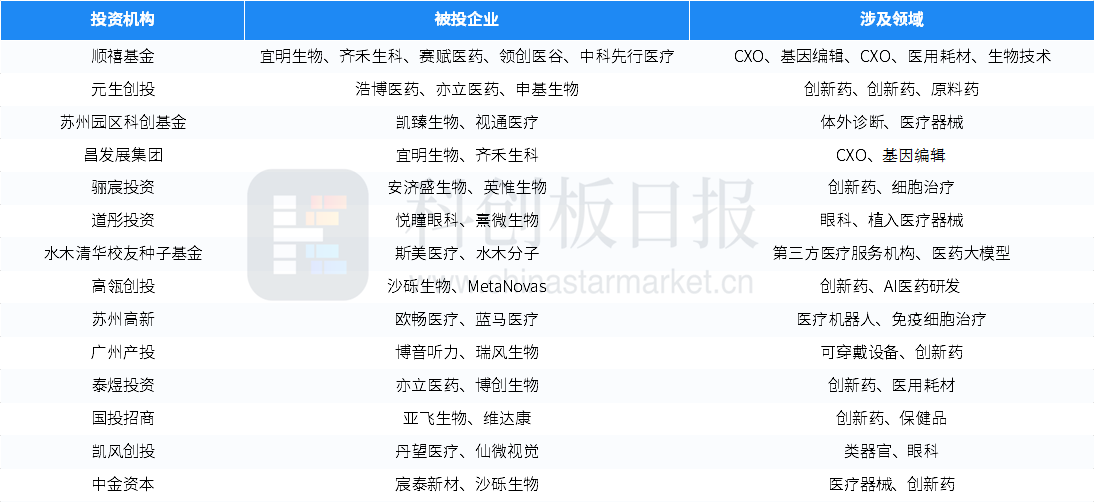Select the 水木清华校友种子基金 cell
The image size is (1095, 503).
point(122,254)
